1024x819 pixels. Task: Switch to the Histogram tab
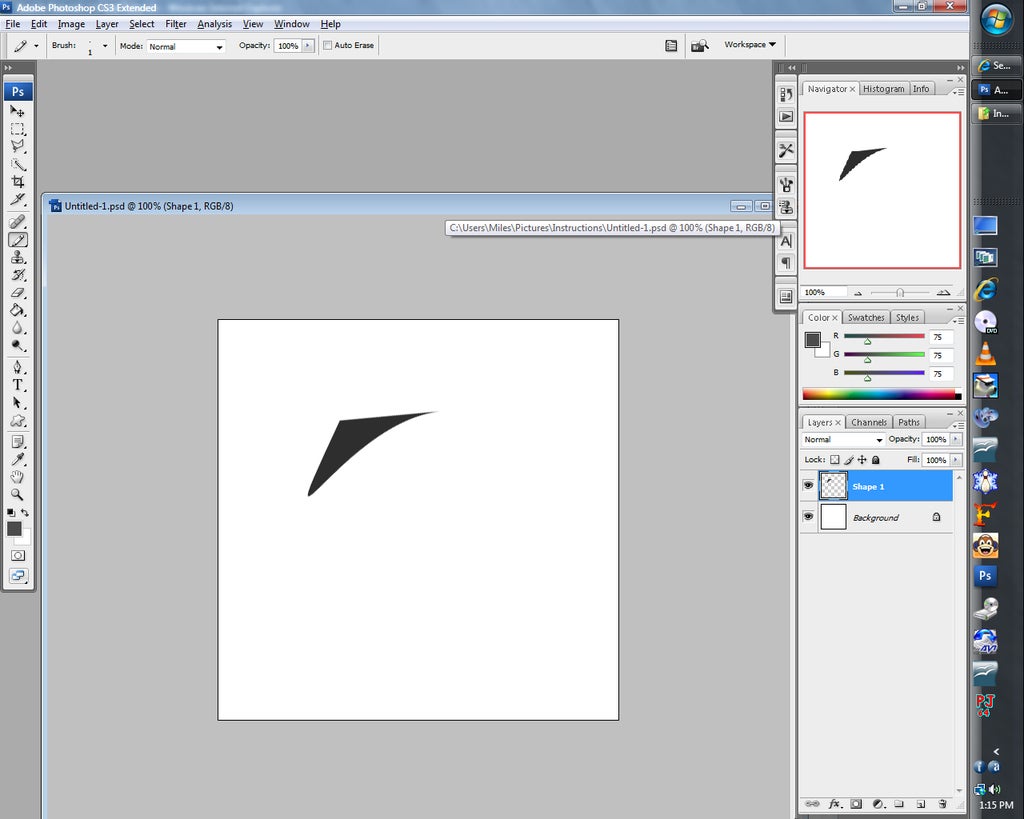click(x=884, y=88)
